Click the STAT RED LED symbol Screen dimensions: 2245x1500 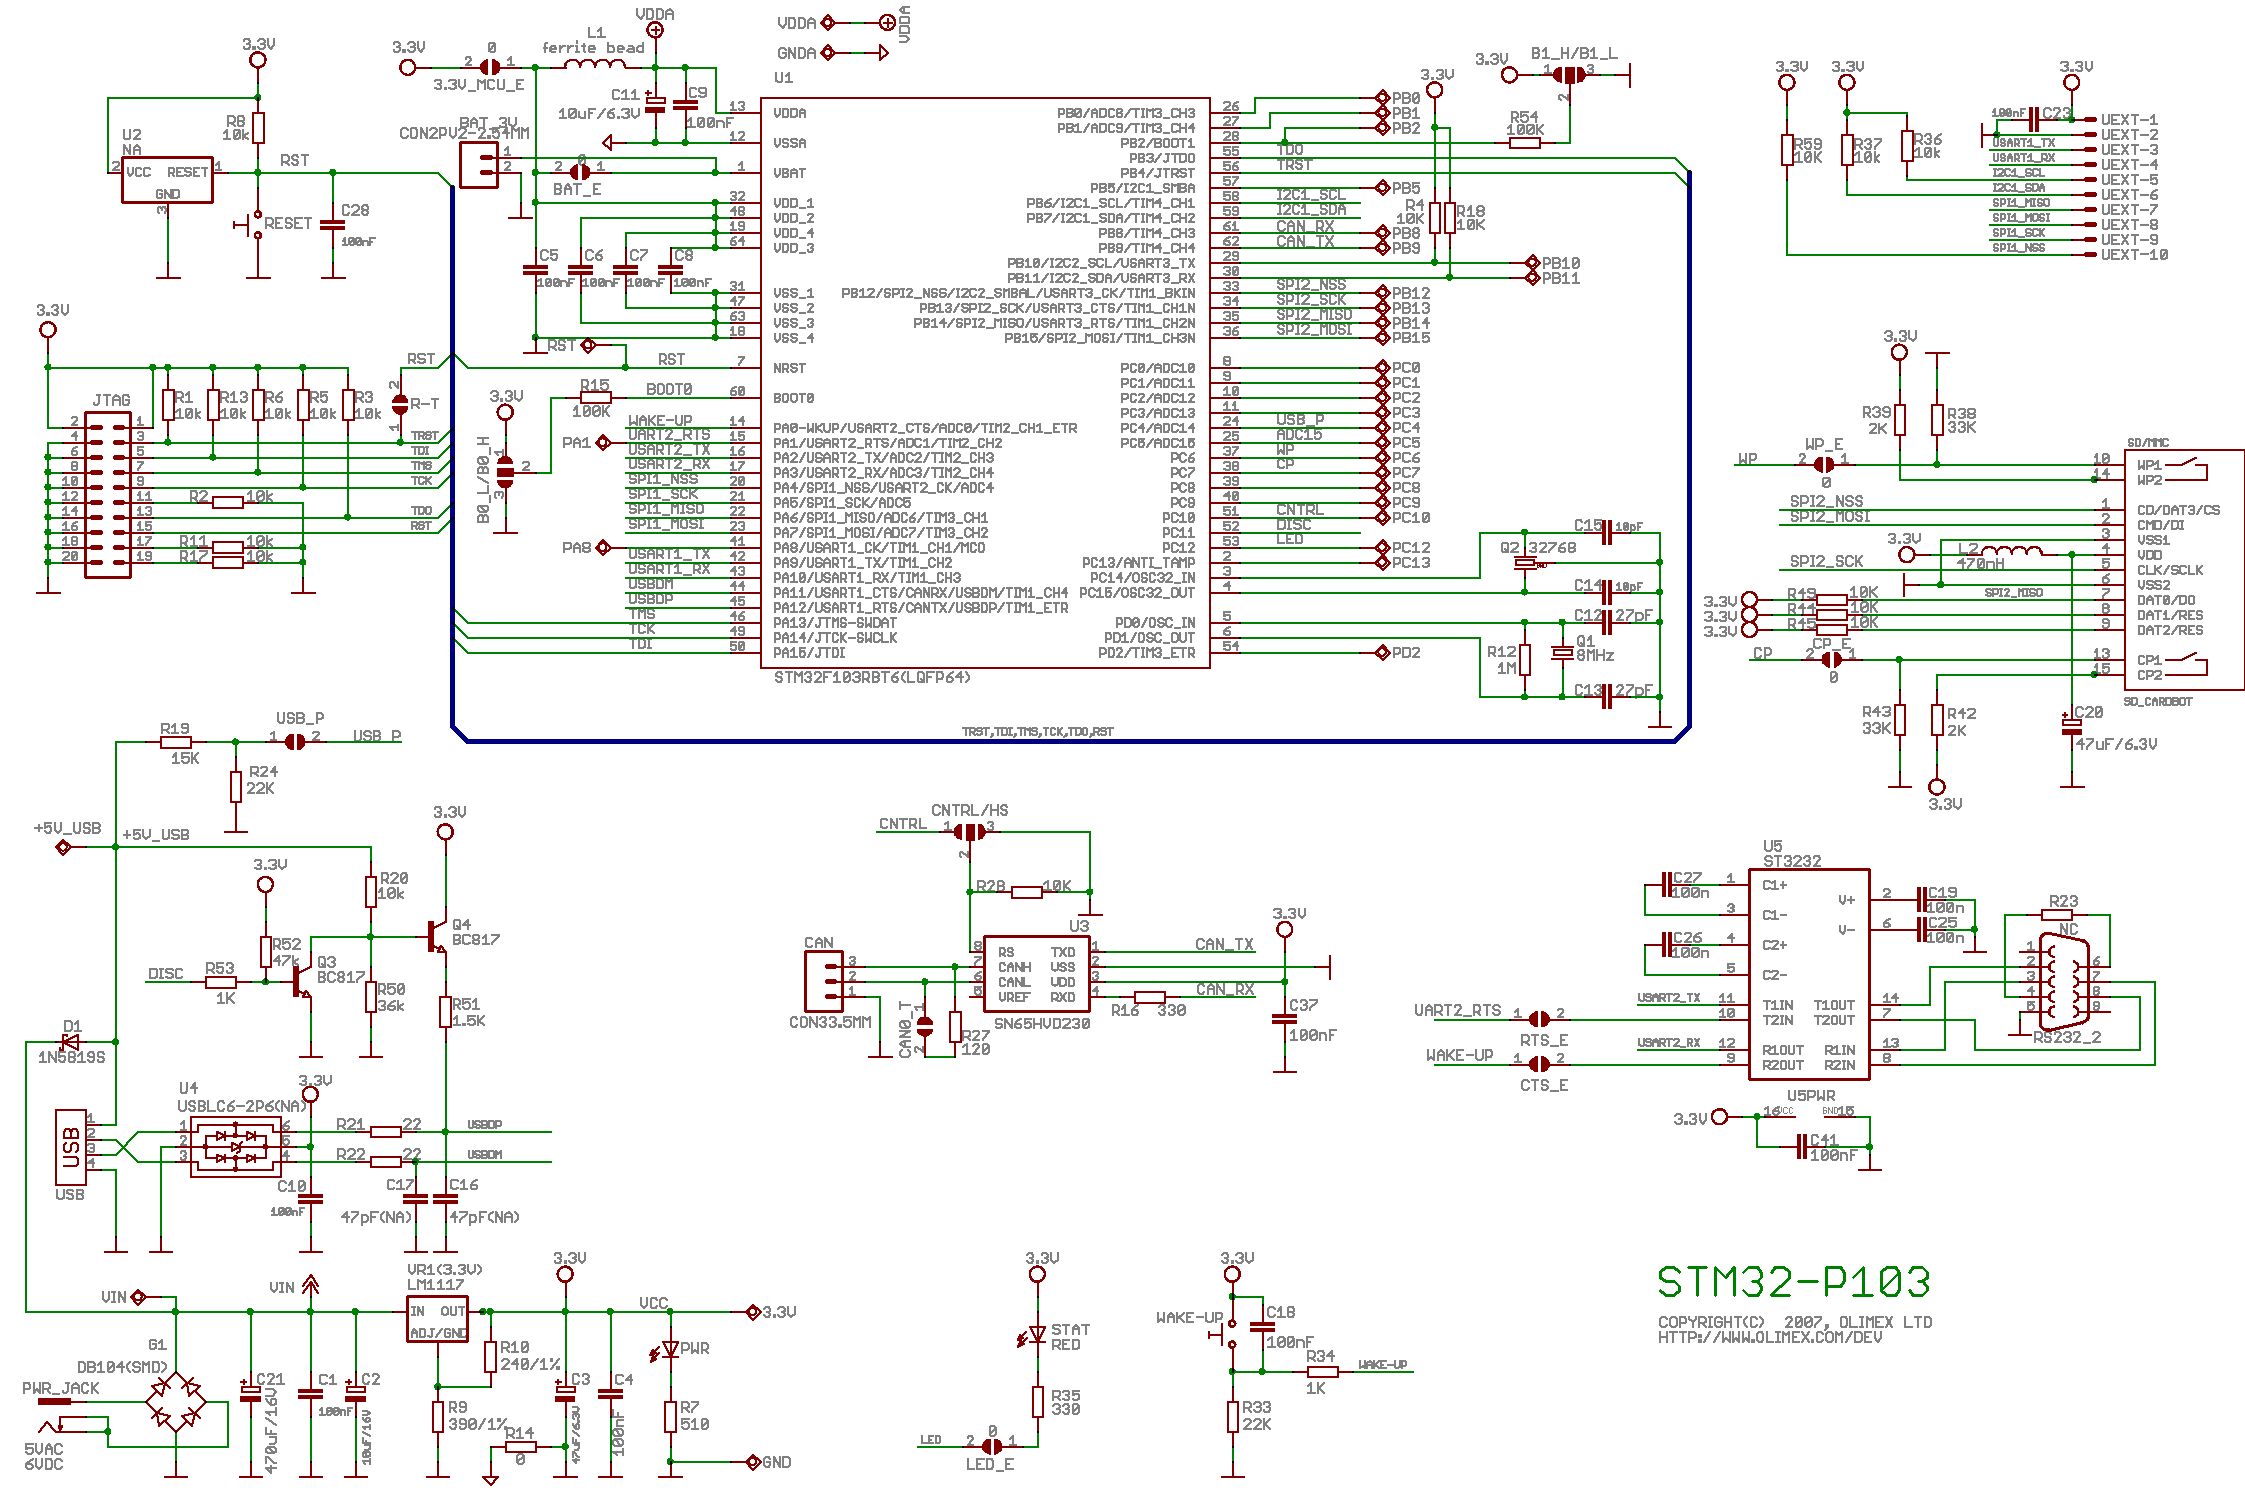tap(1037, 1334)
